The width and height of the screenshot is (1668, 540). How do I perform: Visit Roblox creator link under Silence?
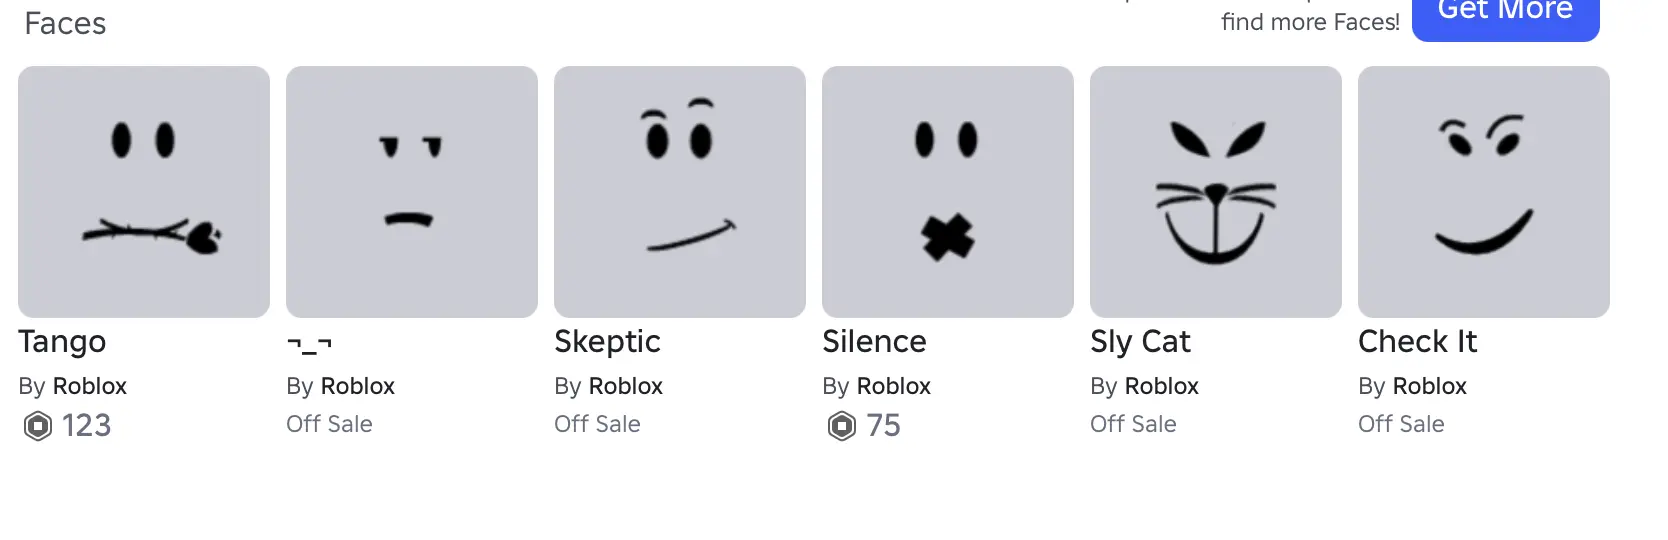[x=894, y=386]
